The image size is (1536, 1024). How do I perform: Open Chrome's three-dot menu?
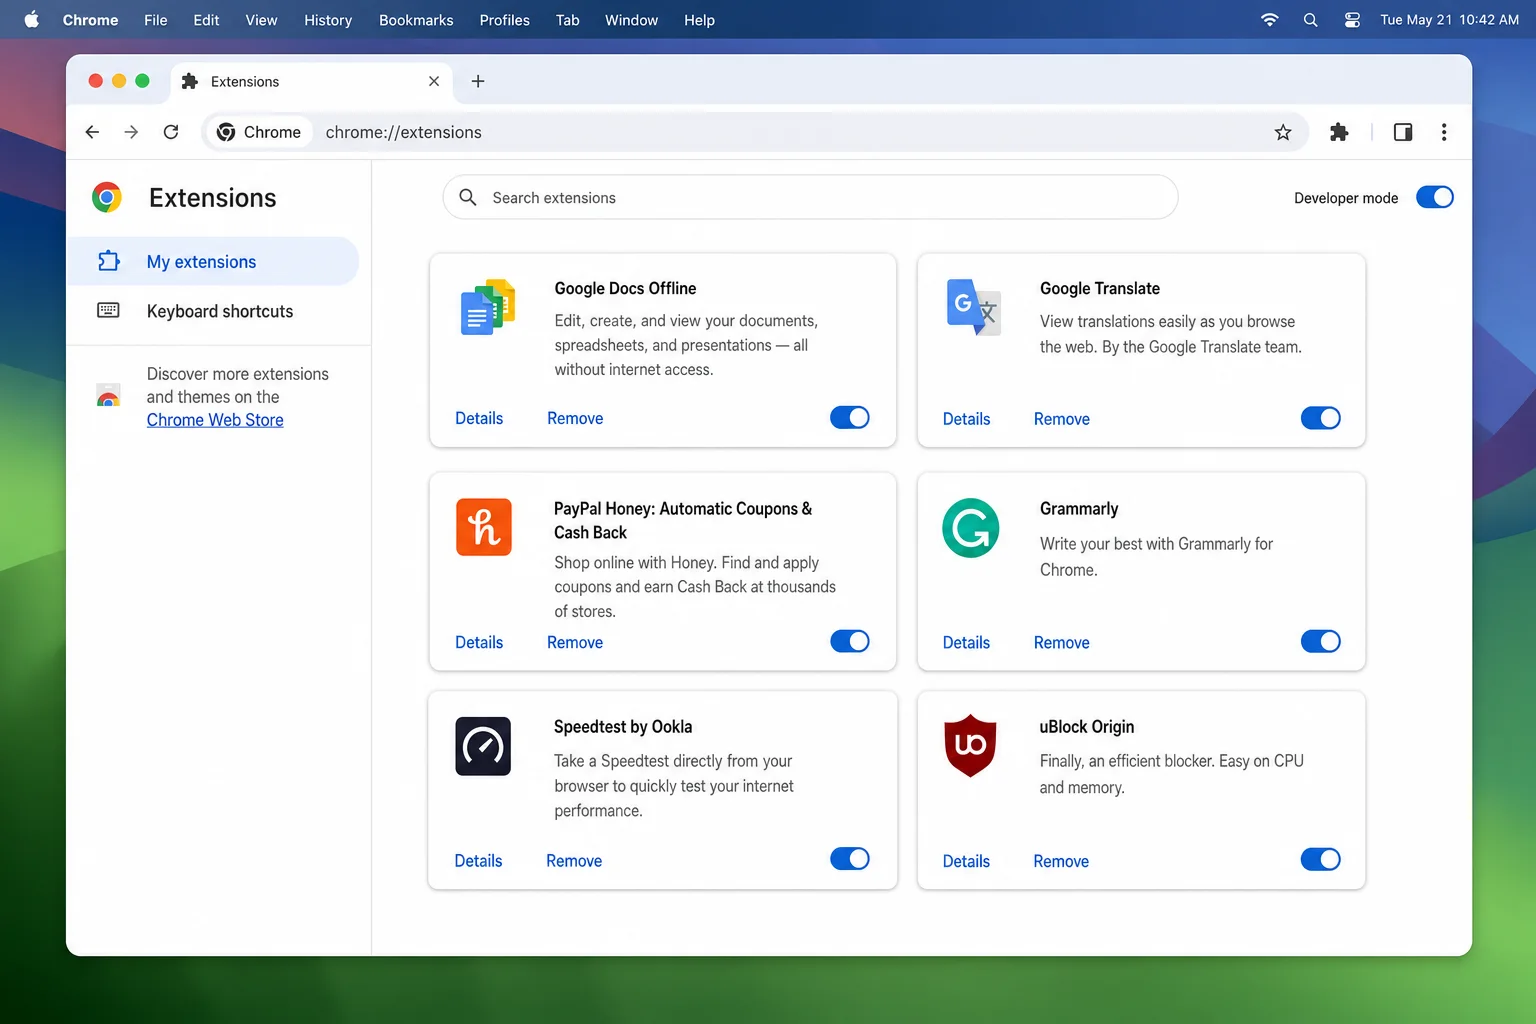click(x=1444, y=132)
